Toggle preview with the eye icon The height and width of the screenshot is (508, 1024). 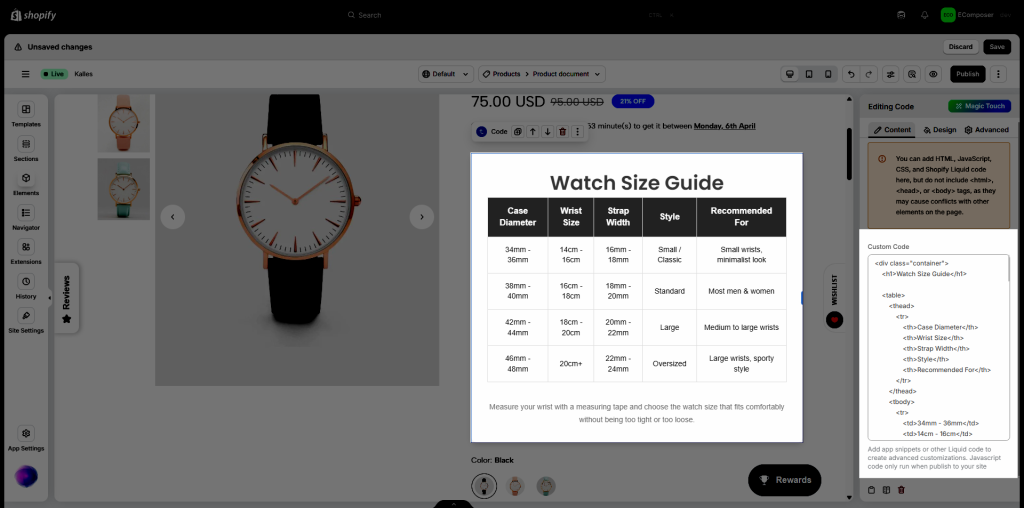point(933,74)
